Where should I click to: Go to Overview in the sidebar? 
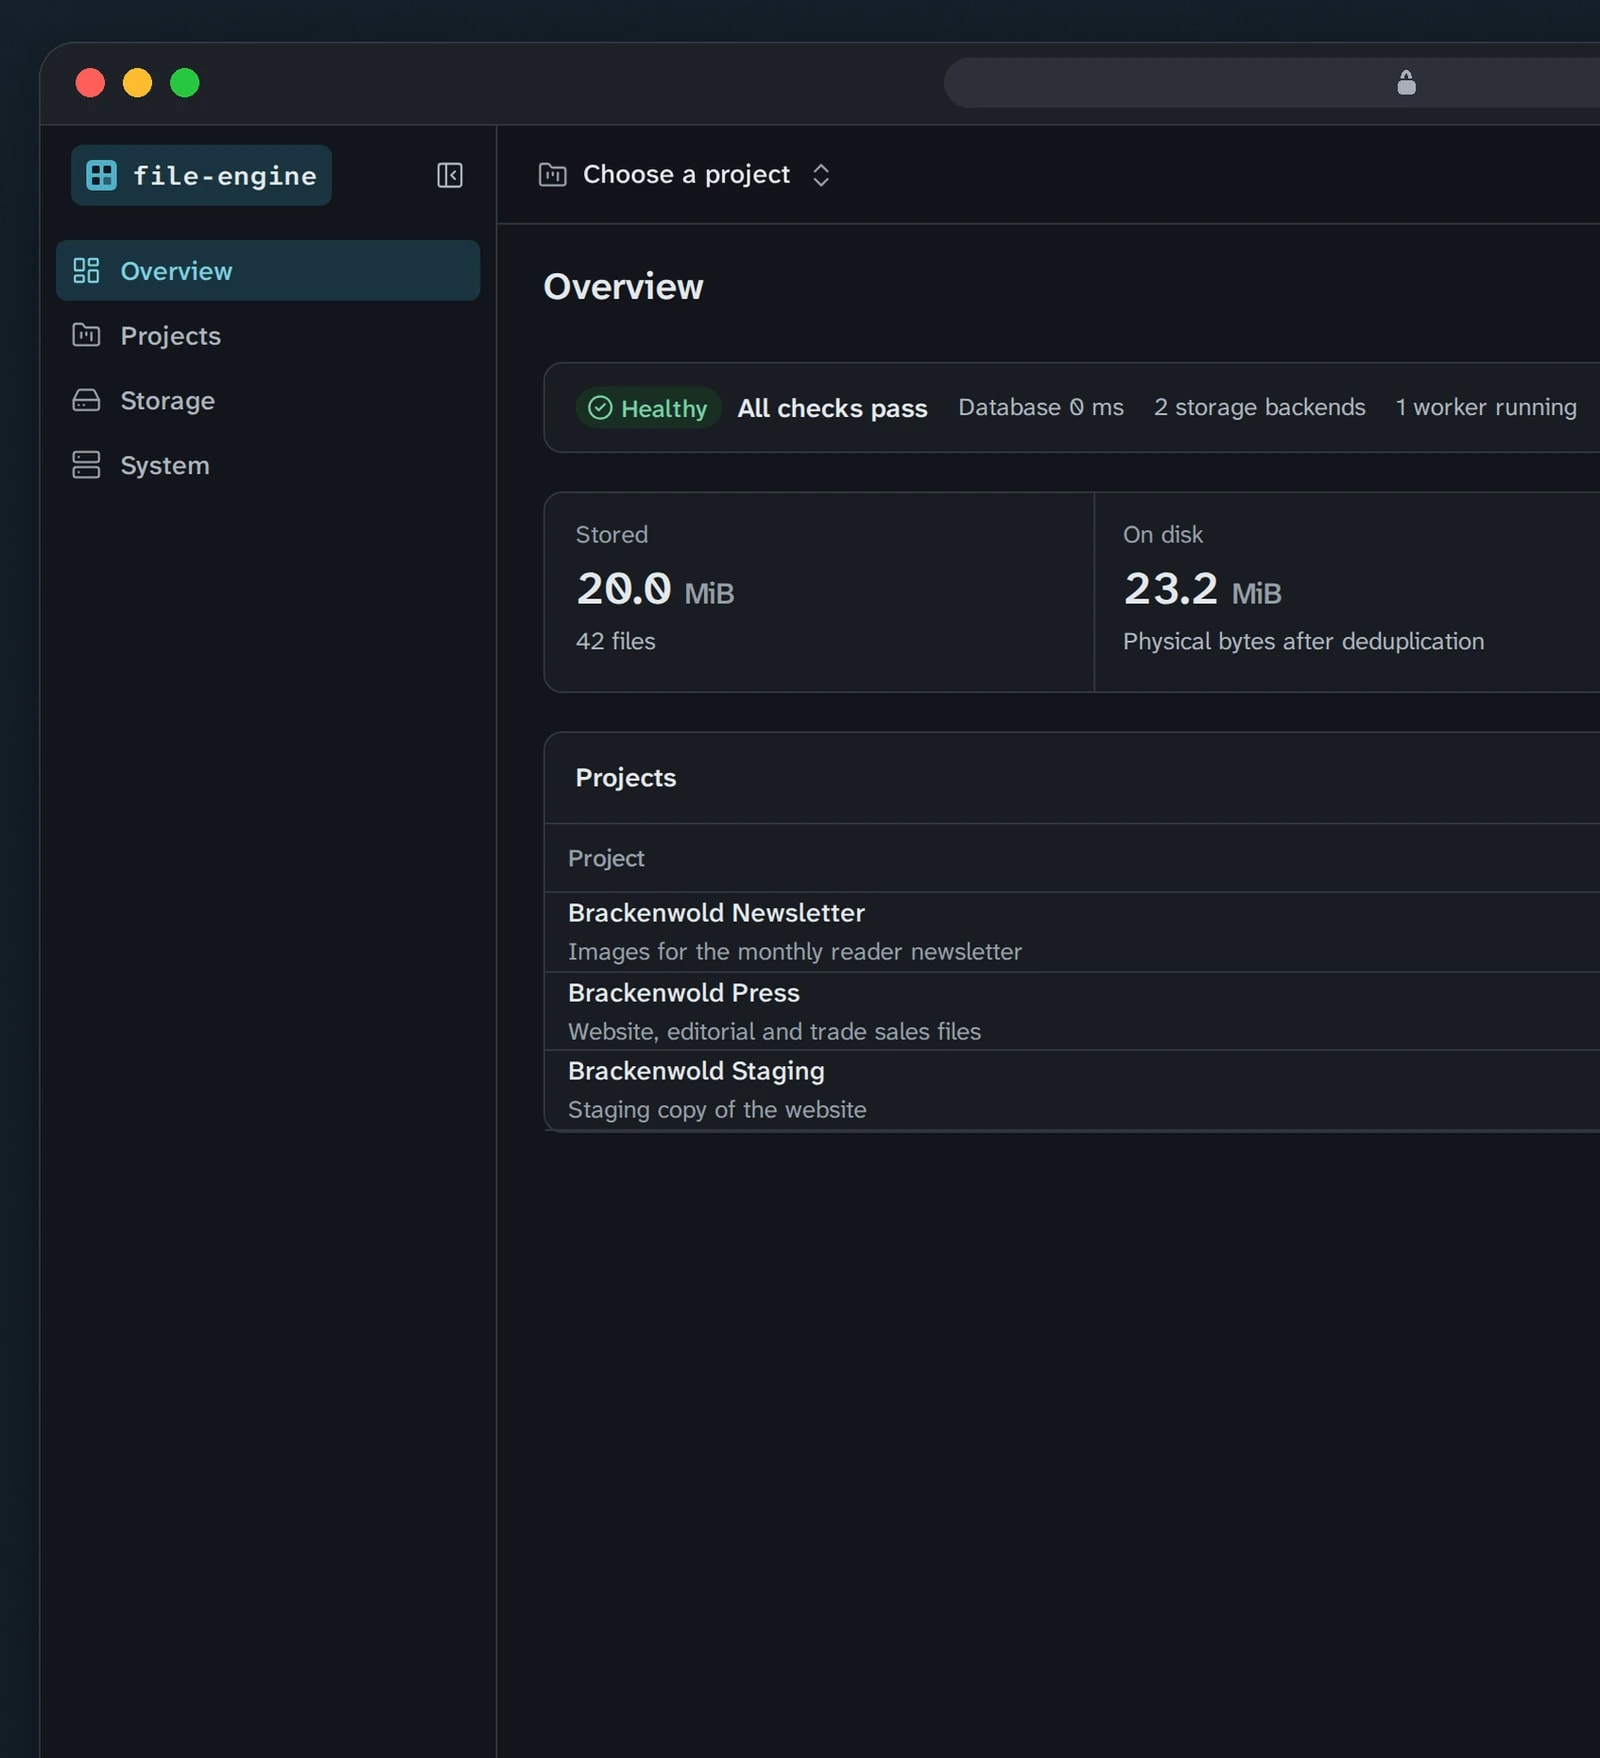tap(268, 270)
